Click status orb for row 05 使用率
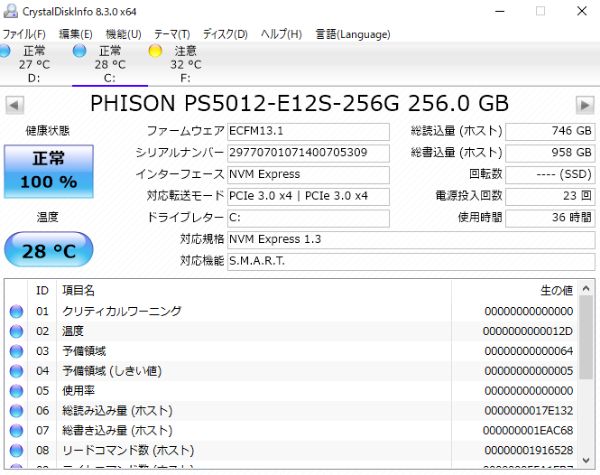600x475 pixels. coord(16,391)
